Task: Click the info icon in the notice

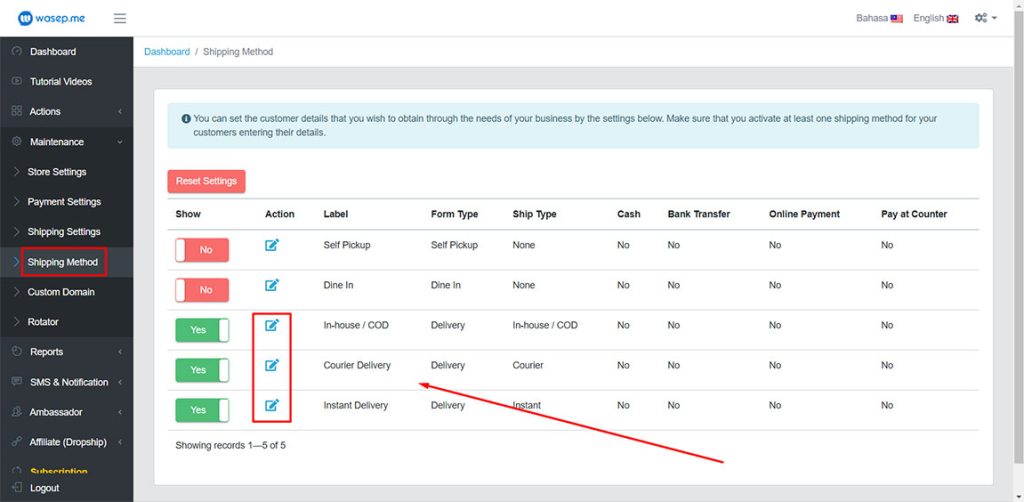Action: (186, 119)
